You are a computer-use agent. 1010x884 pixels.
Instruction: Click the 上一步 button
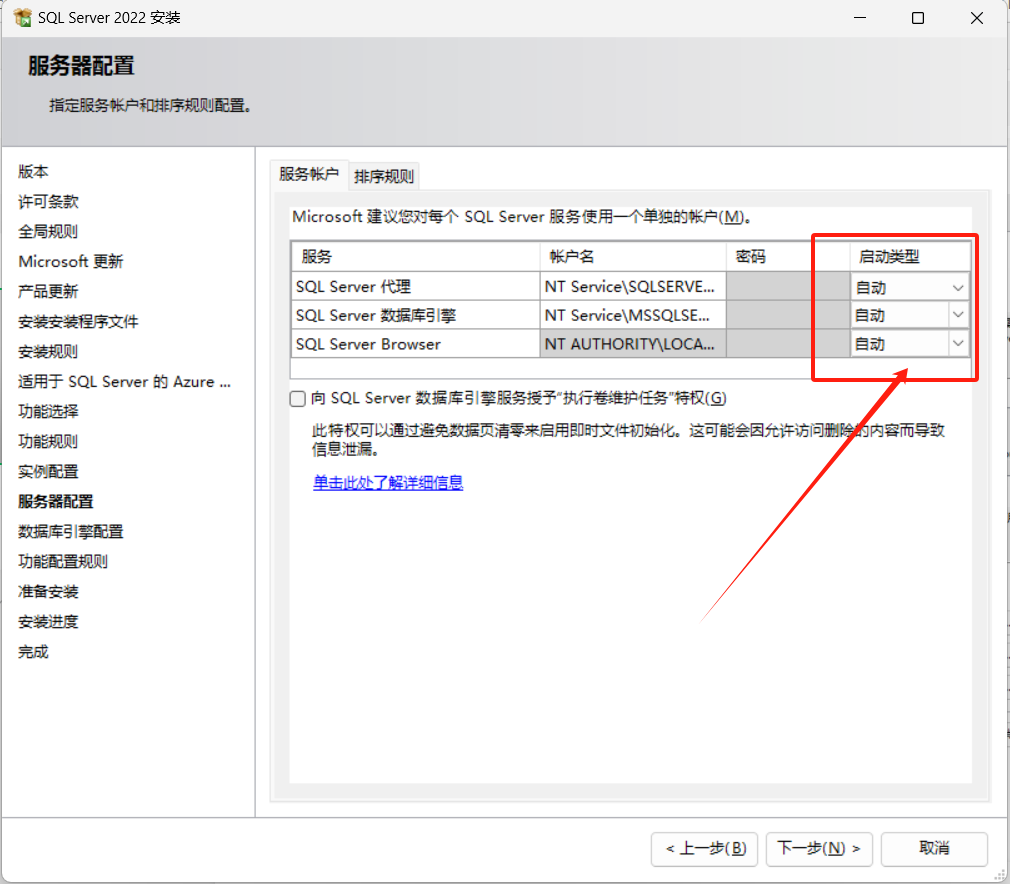[705, 849]
